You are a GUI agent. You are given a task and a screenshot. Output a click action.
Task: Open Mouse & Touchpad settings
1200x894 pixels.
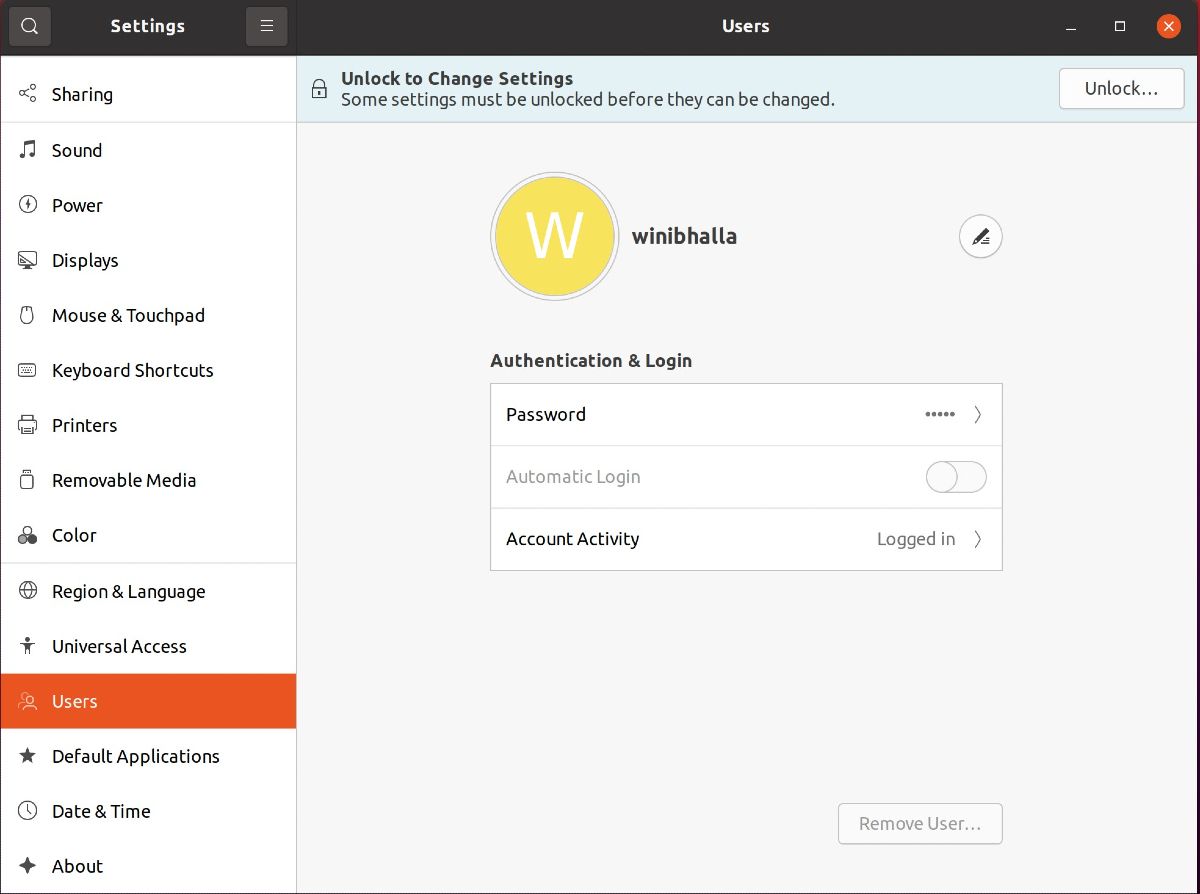128,315
